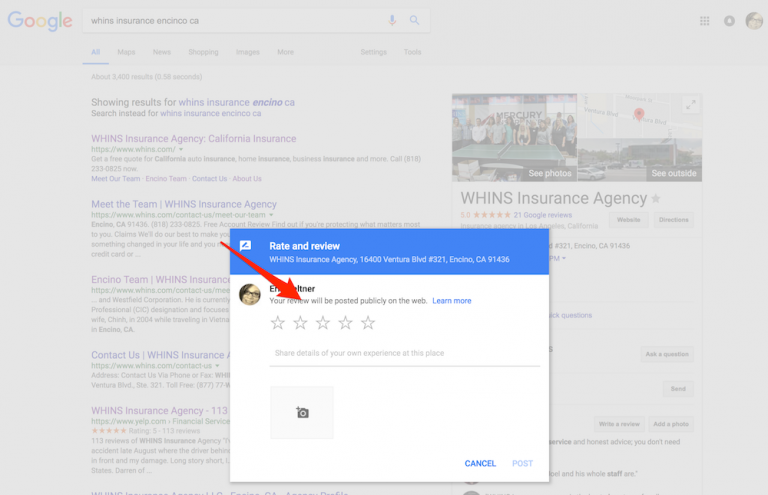Open the Google account profile avatar
The height and width of the screenshot is (495, 768).
[x=754, y=20]
